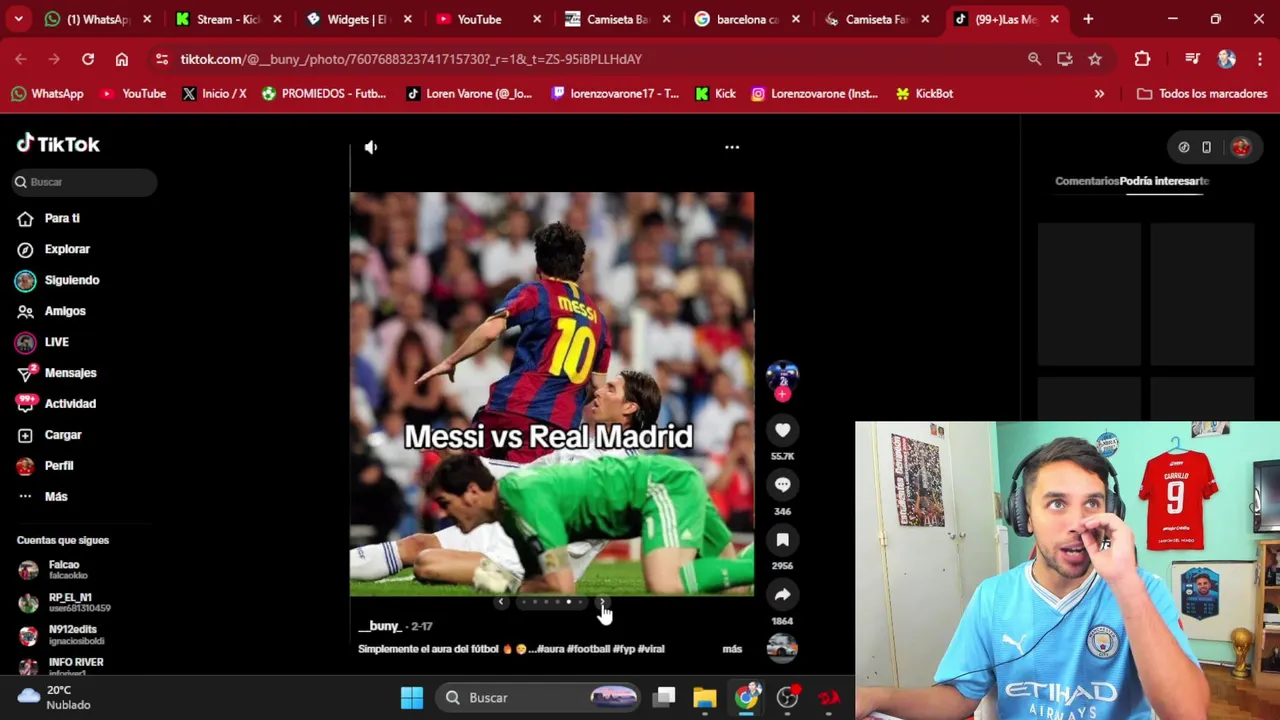Image resolution: width=1280 pixels, height=720 pixels.
Task: Open the three-dot options menu above the photo
Action: tap(732, 147)
